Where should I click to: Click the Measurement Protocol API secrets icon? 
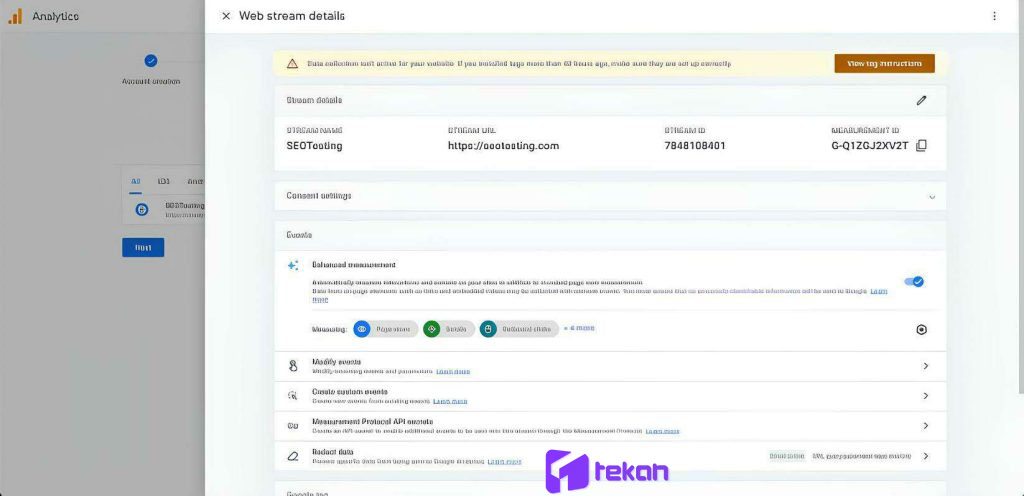293,426
